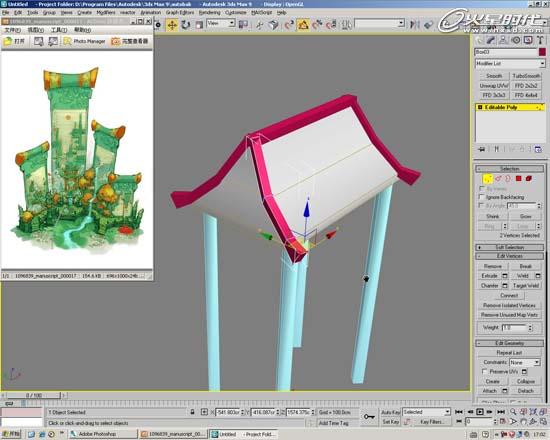
Task: Toggle the Angle Snap icon (highlighted yellow)
Action: point(303,25)
